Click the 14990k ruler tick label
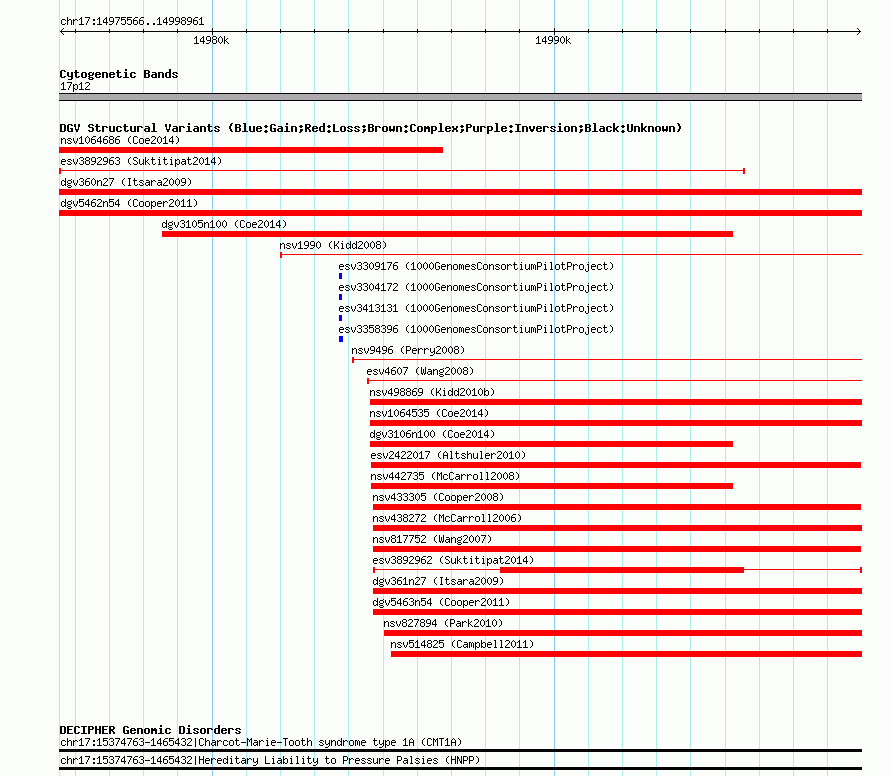The image size is (890, 776). pos(553,40)
